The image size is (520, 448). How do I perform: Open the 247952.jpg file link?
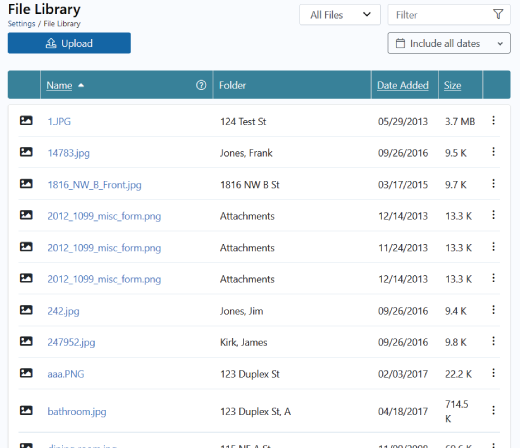click(x=71, y=342)
